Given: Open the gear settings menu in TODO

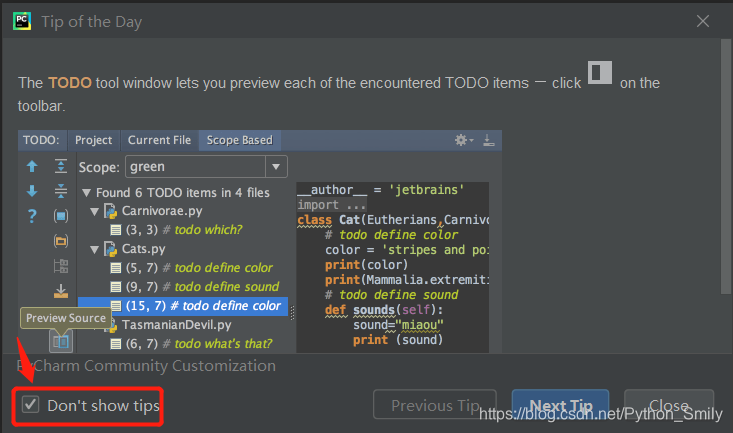Looking at the screenshot, I should pyautogui.click(x=464, y=140).
